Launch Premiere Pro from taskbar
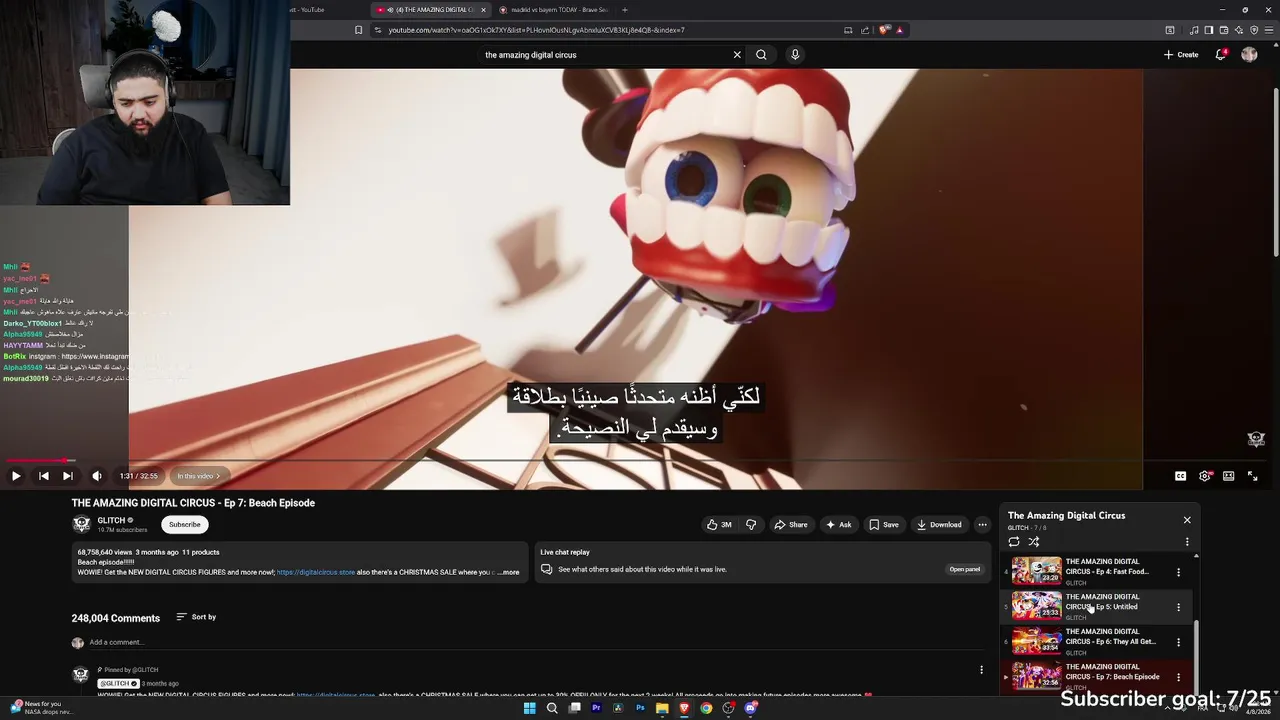 (x=596, y=708)
